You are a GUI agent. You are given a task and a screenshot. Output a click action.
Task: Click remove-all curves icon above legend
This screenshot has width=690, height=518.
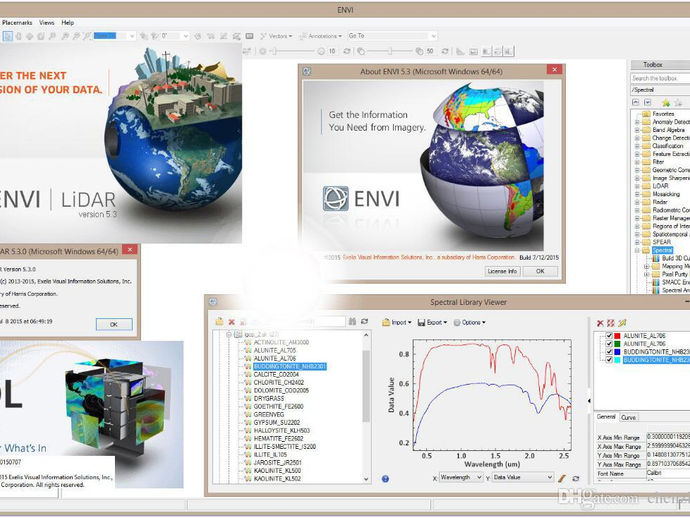(x=611, y=323)
